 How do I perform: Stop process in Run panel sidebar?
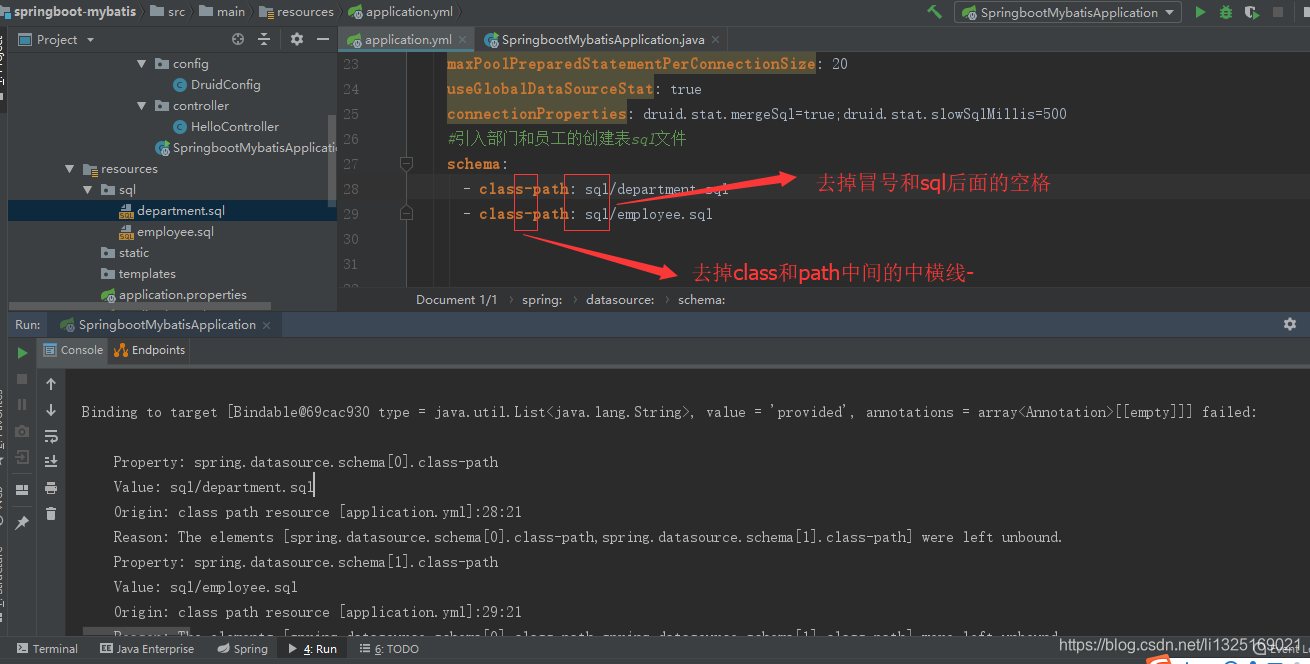click(22, 379)
